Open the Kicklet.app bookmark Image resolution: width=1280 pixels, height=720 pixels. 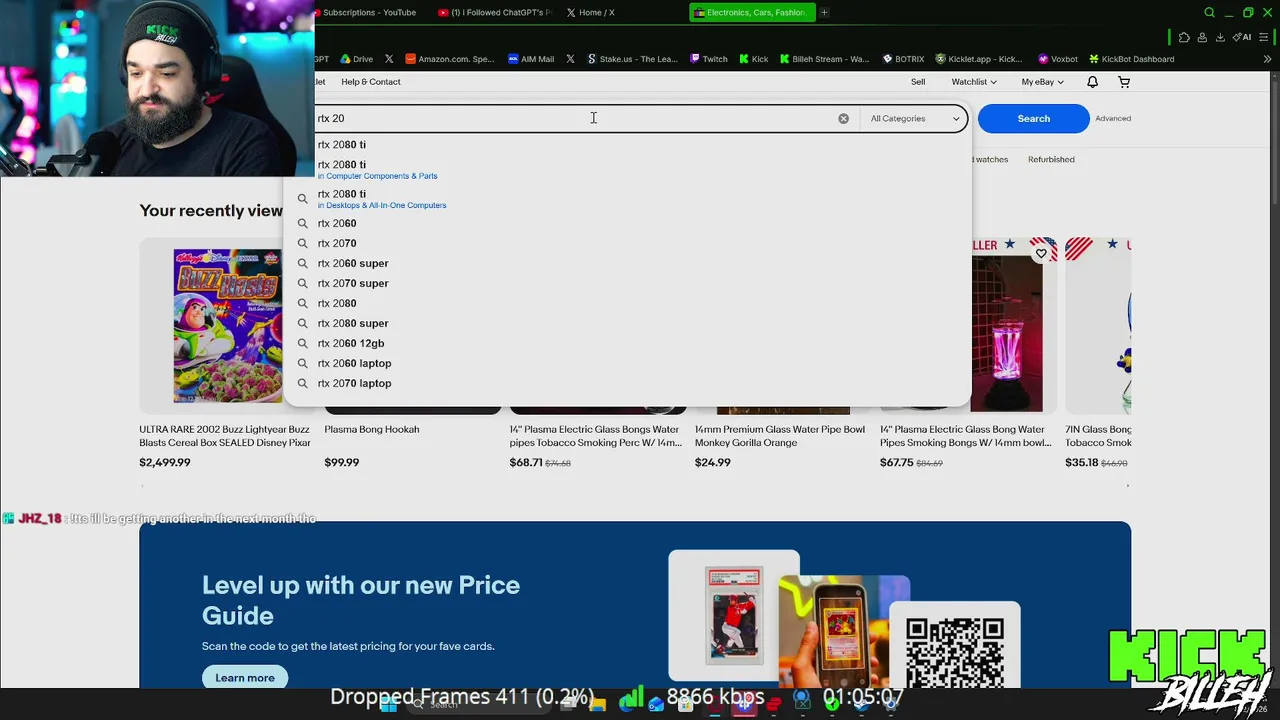coord(979,59)
